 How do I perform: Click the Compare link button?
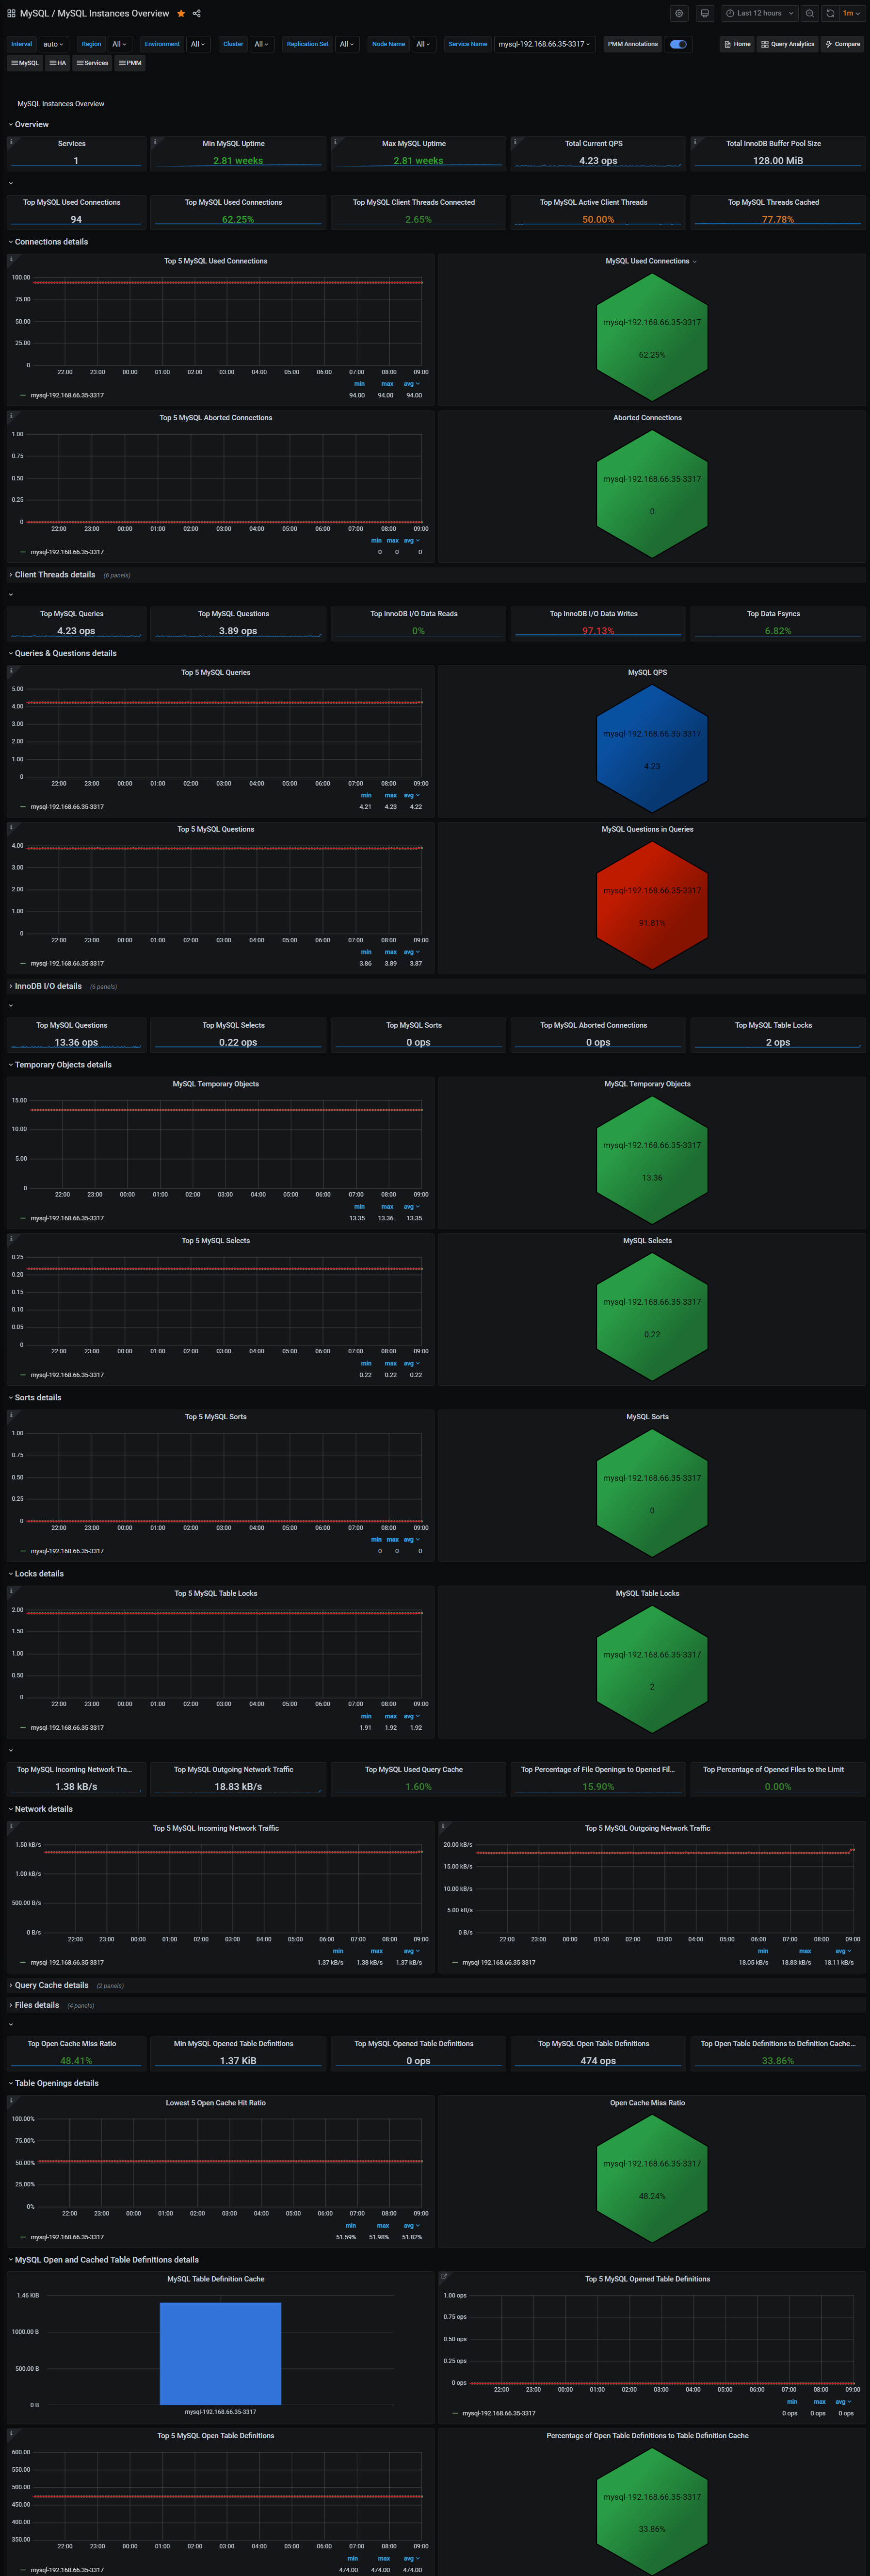click(x=843, y=44)
